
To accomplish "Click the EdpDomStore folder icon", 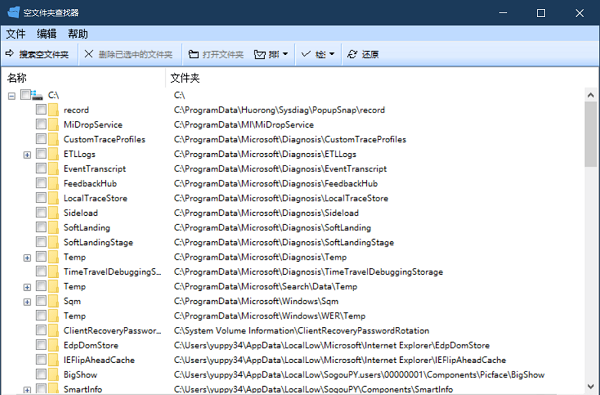I will pyautogui.click(x=54, y=345).
